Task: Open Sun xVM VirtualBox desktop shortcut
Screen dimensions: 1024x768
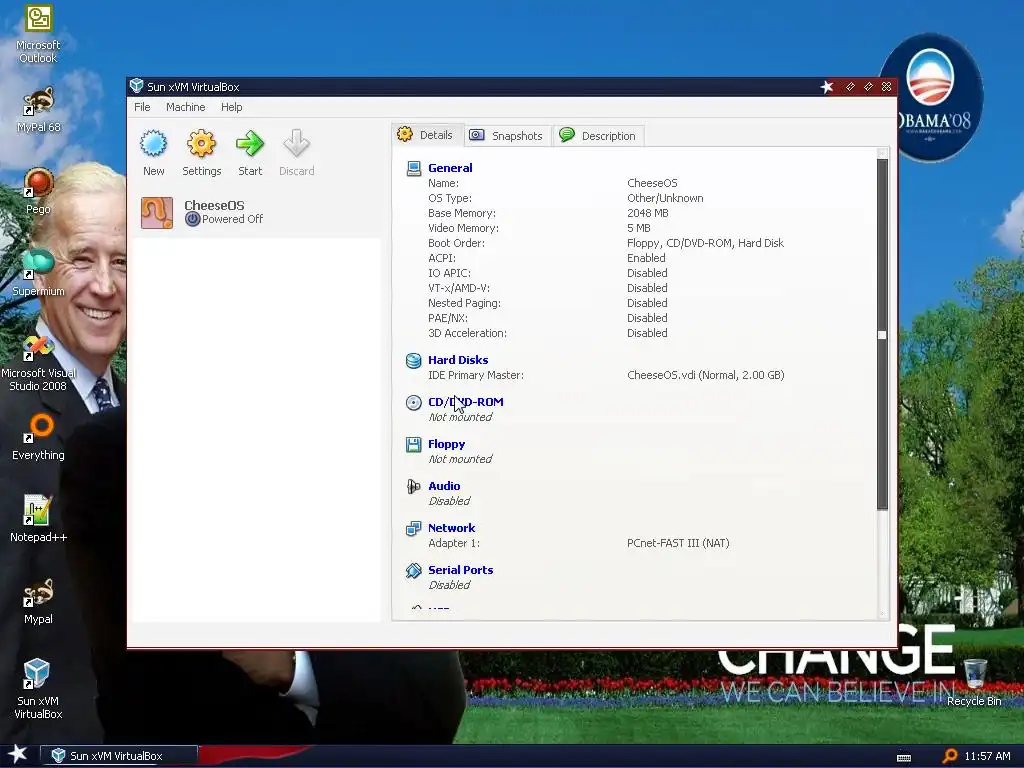Action: (x=38, y=689)
